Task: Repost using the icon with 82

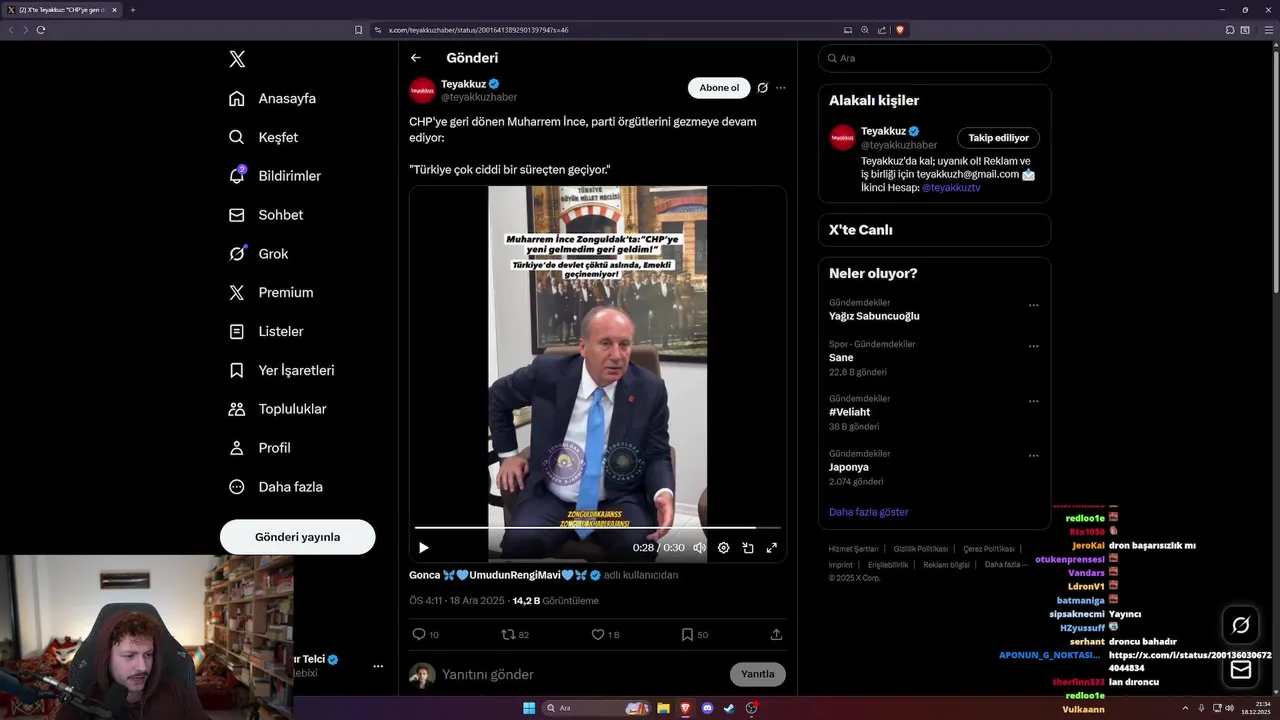Action: pos(514,634)
